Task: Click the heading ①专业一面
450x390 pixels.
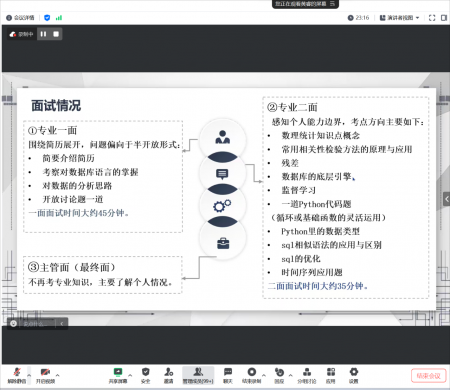Action: [x=52, y=130]
